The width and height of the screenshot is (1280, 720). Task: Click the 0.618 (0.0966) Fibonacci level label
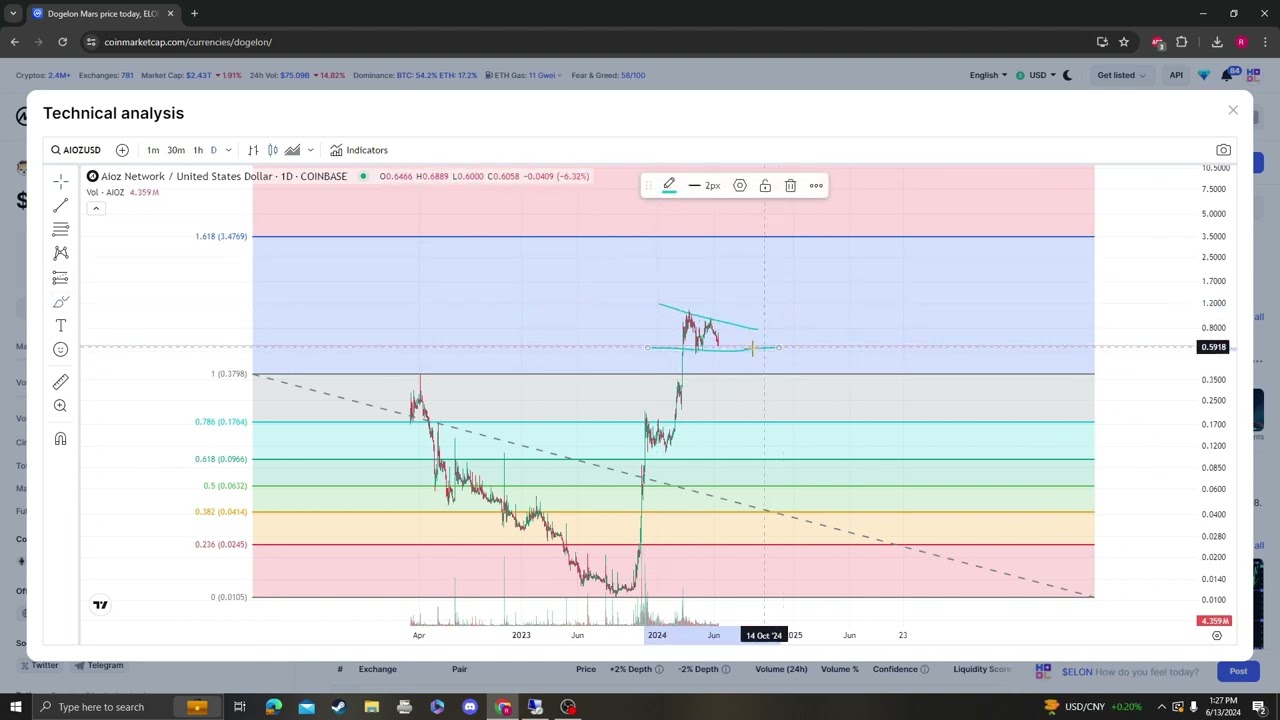[x=221, y=459]
